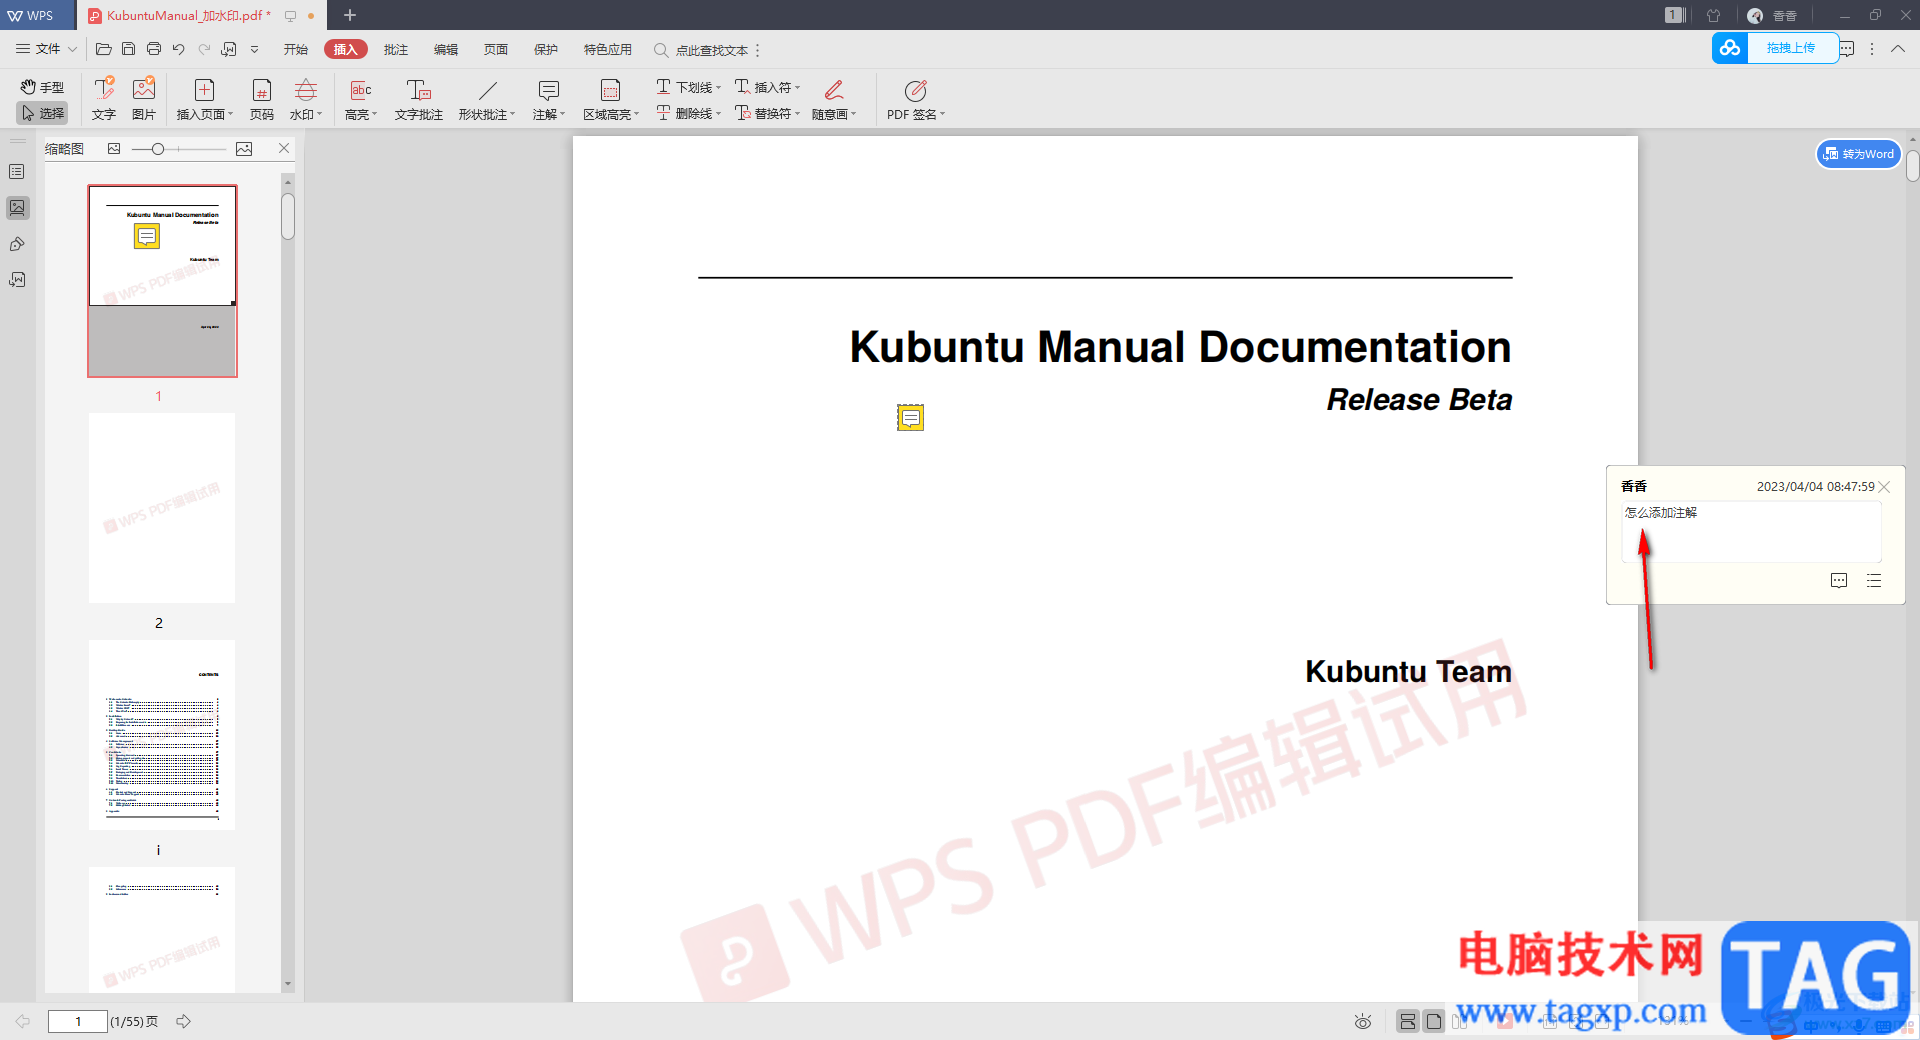Viewport: 1920px width, 1040px height.
Task: Close the thumbnail (缩略图) panel
Action: 284,148
